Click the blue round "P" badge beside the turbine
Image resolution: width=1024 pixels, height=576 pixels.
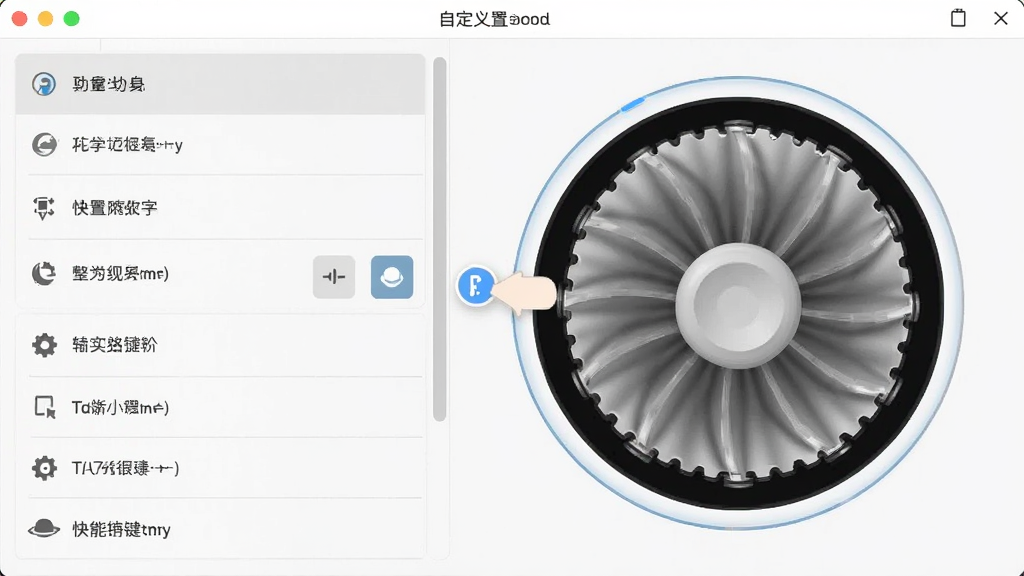pos(476,285)
